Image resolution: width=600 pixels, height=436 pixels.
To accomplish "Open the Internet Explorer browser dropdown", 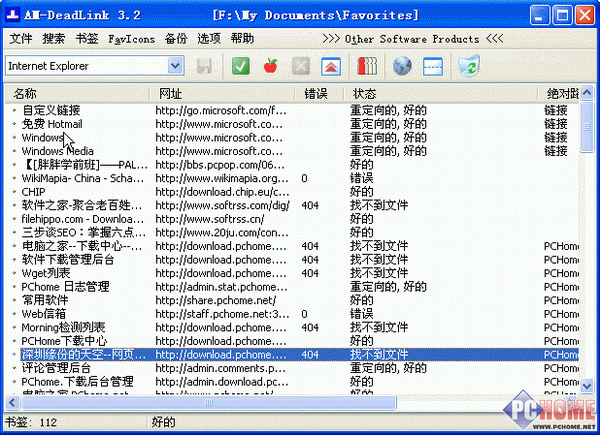I will point(175,66).
